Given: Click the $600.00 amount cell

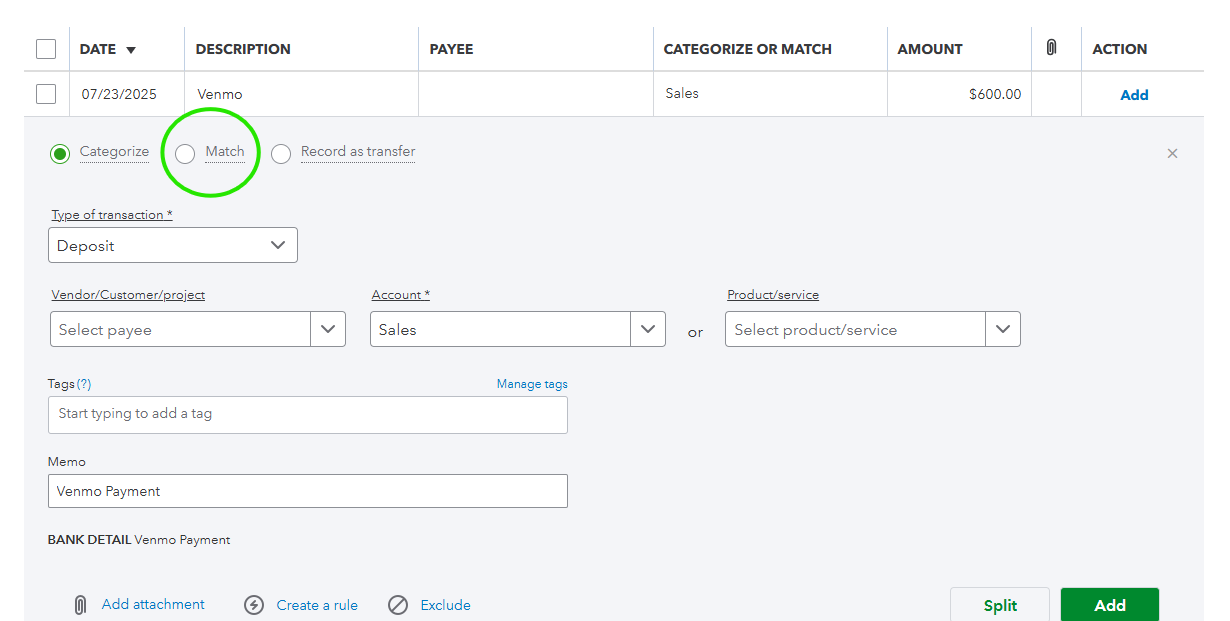Looking at the screenshot, I should coord(995,95).
